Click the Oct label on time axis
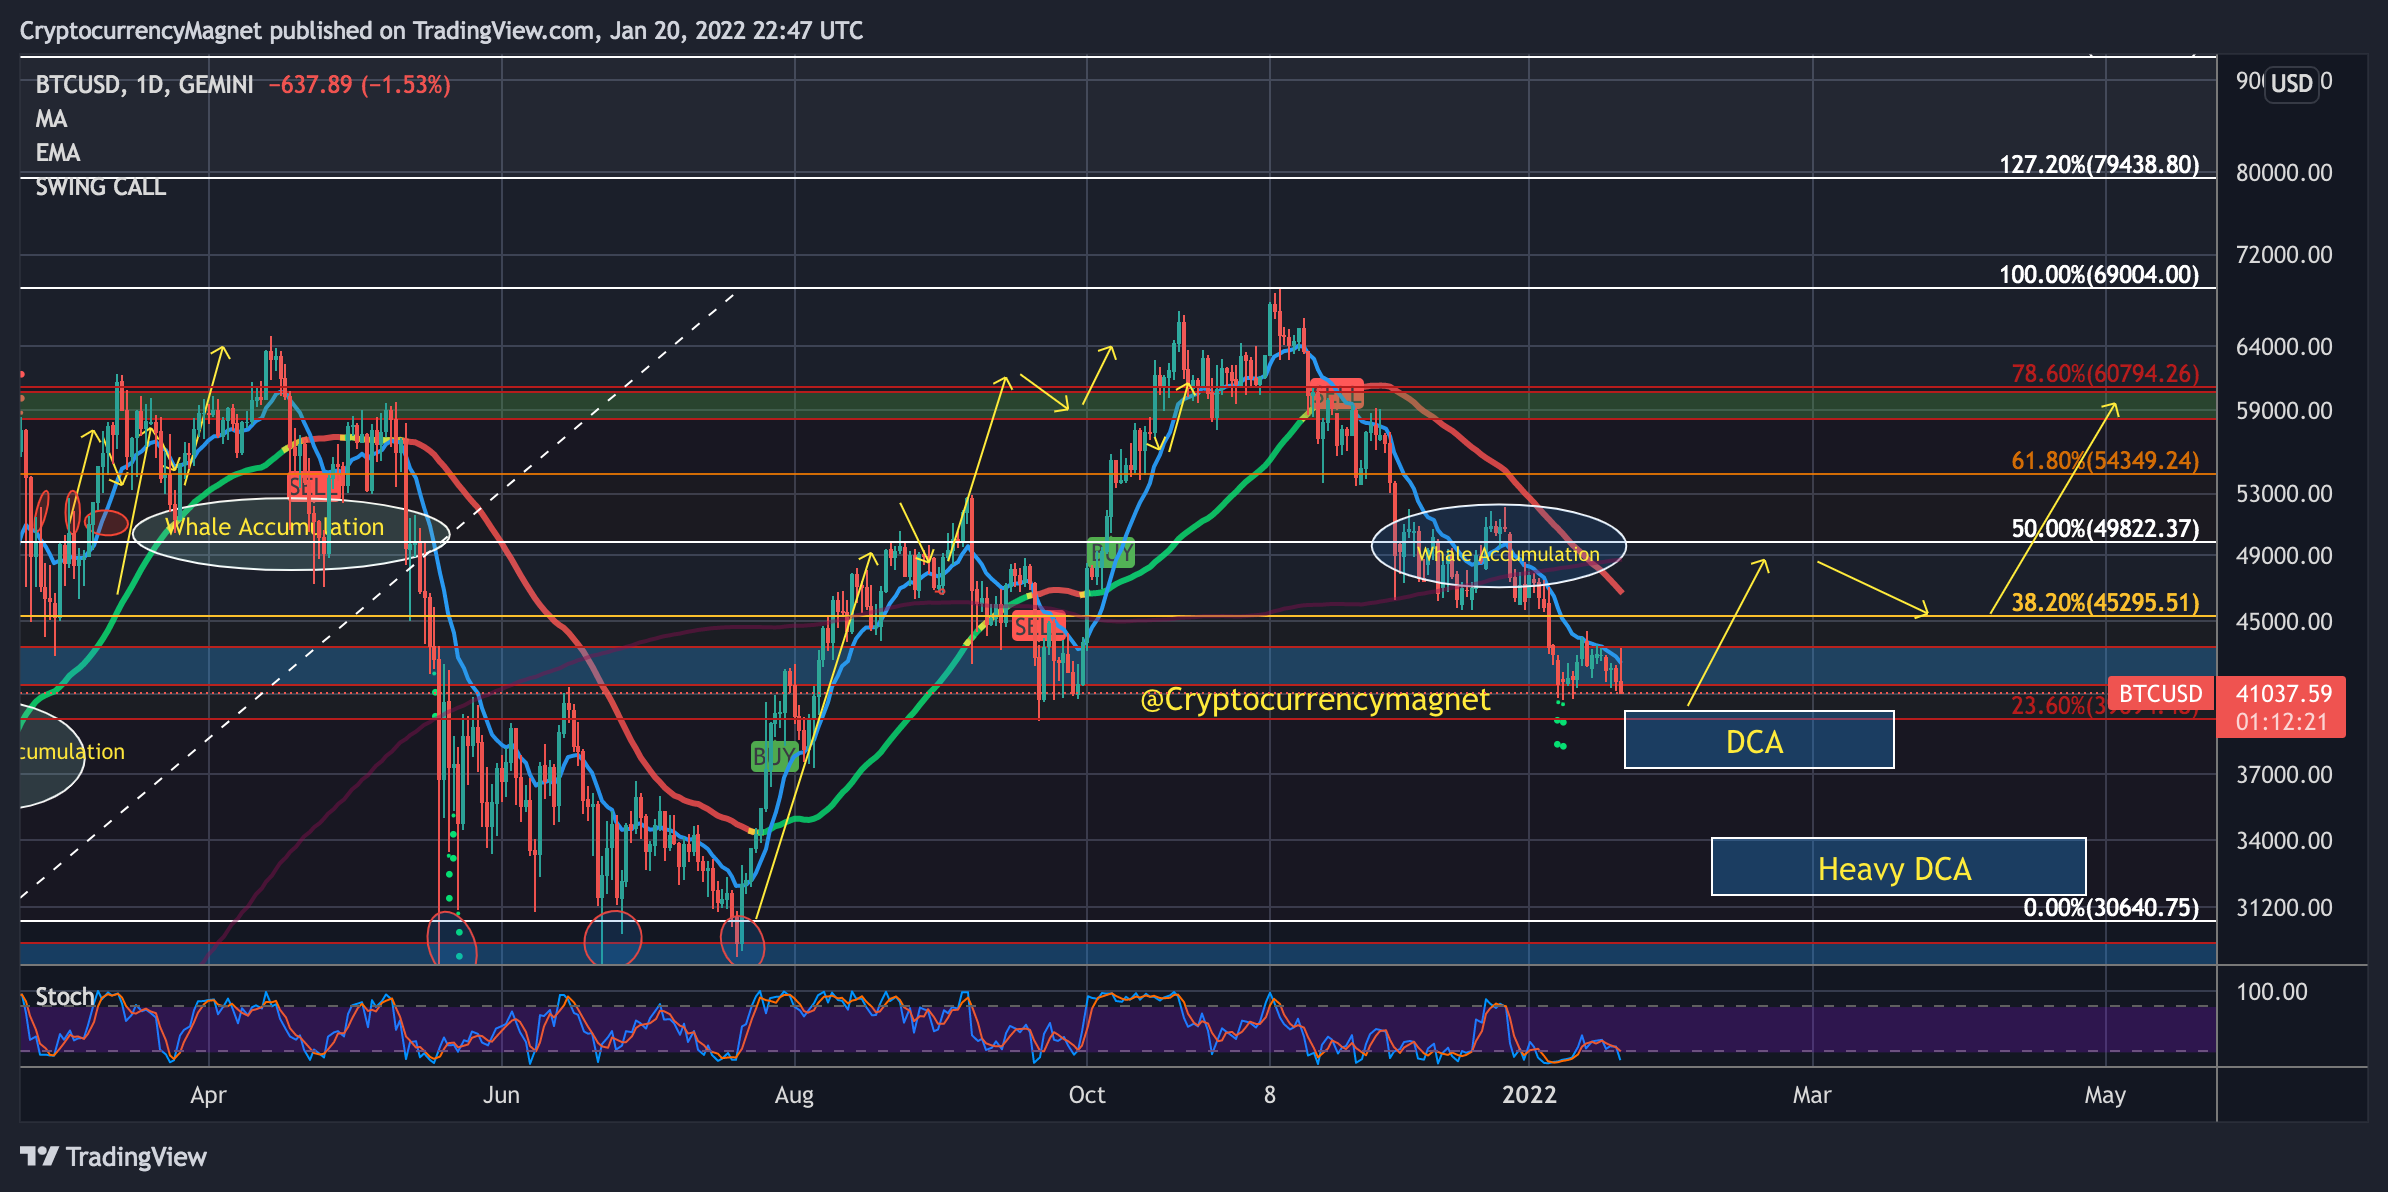Viewport: 2388px width, 1192px height. click(1087, 1095)
